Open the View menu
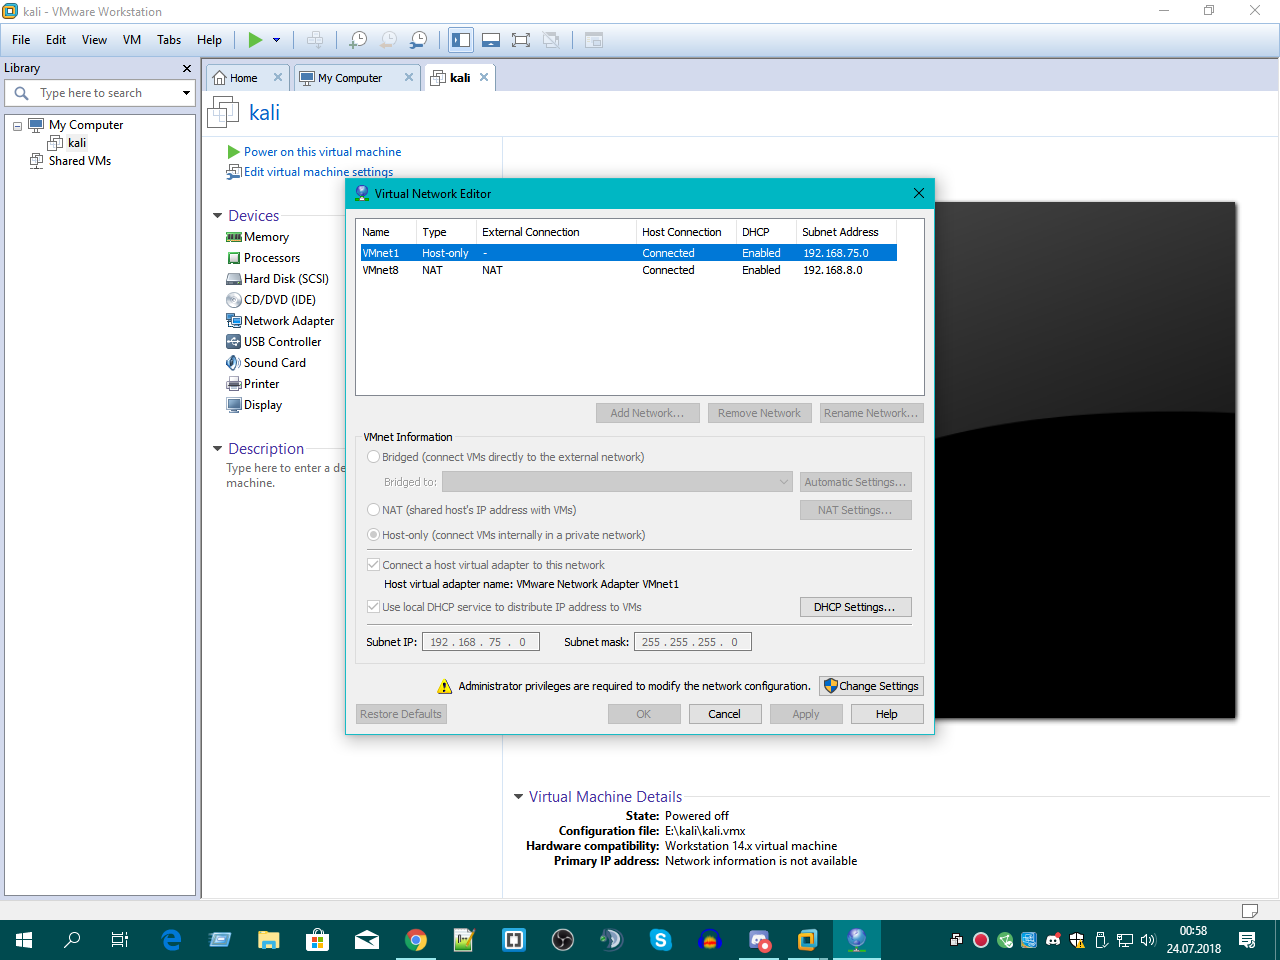This screenshot has width=1280, height=960. coord(94,40)
